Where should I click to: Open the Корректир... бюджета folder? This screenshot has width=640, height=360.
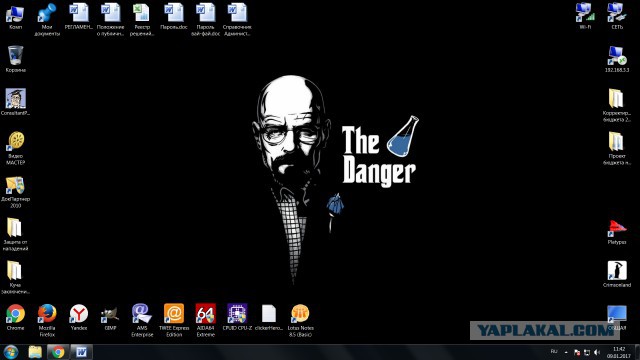click(x=617, y=105)
